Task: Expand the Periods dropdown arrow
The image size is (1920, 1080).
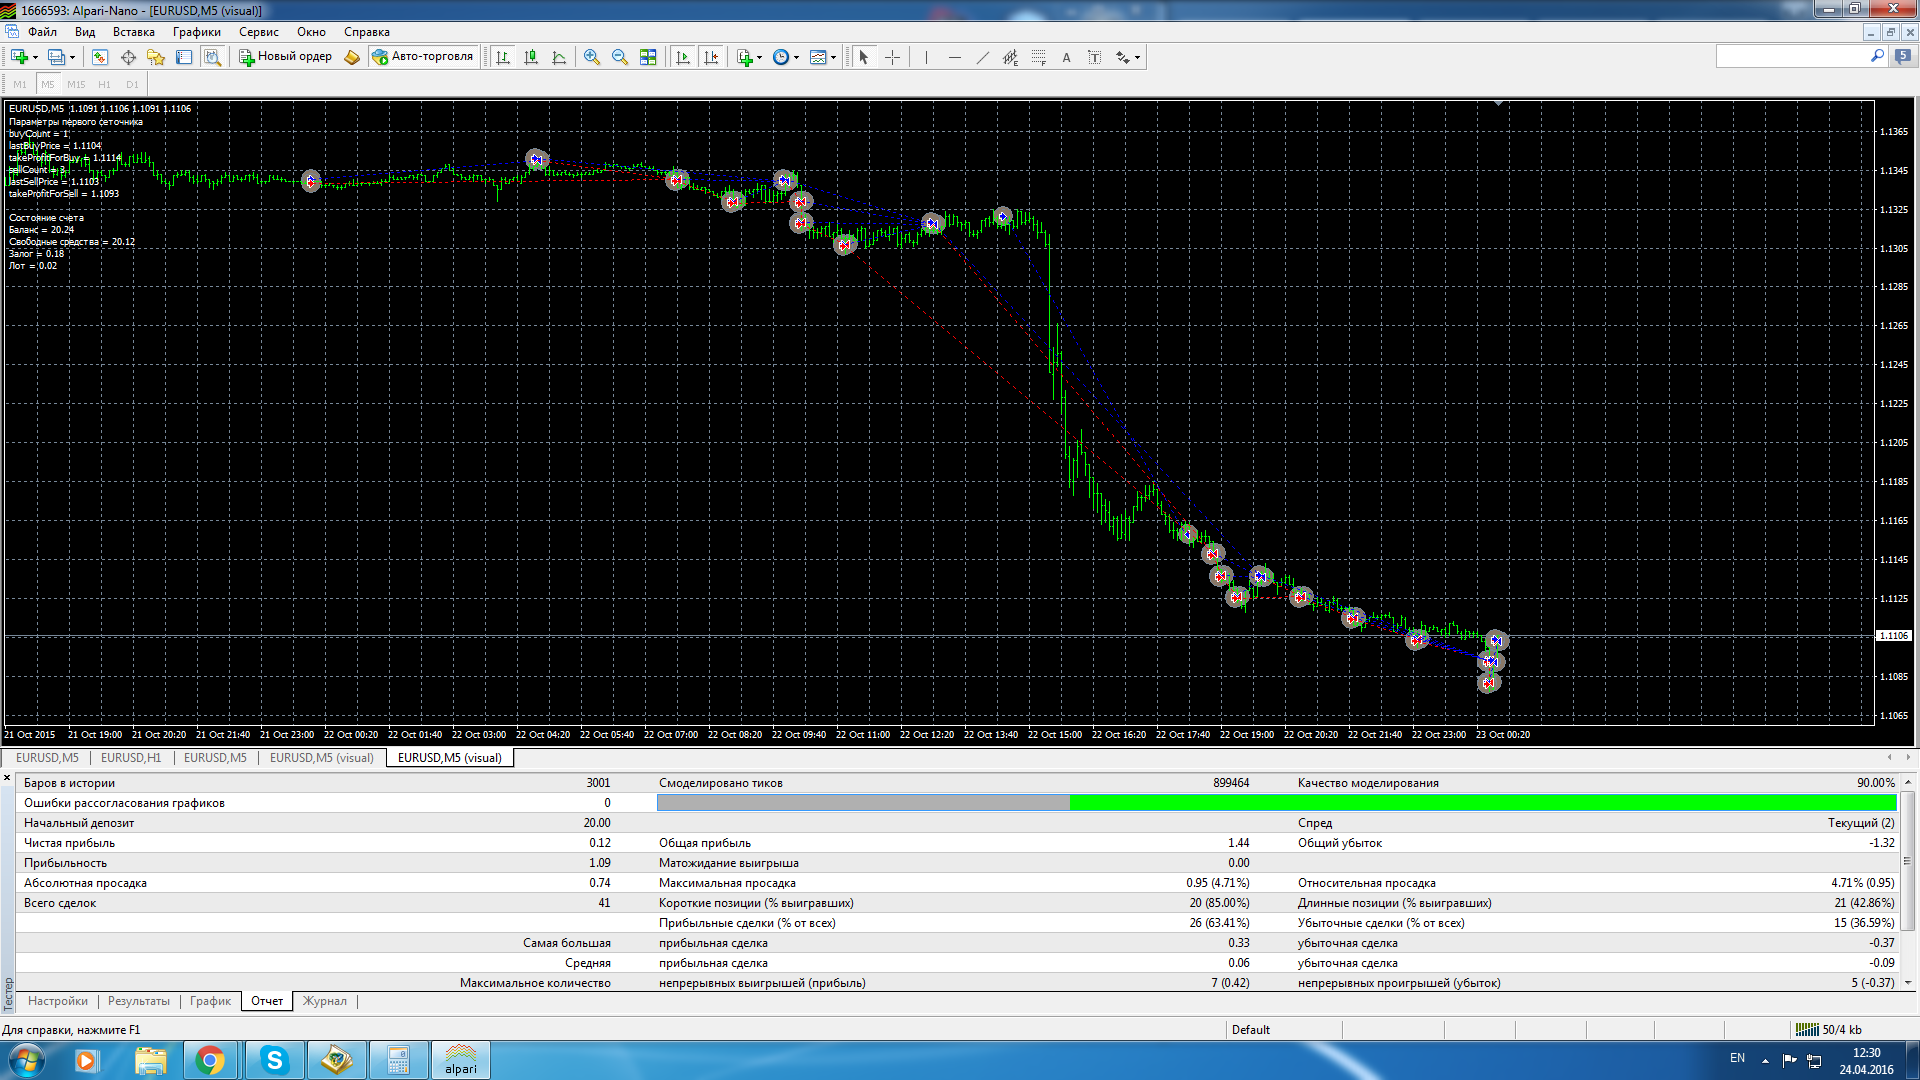Action: click(796, 57)
